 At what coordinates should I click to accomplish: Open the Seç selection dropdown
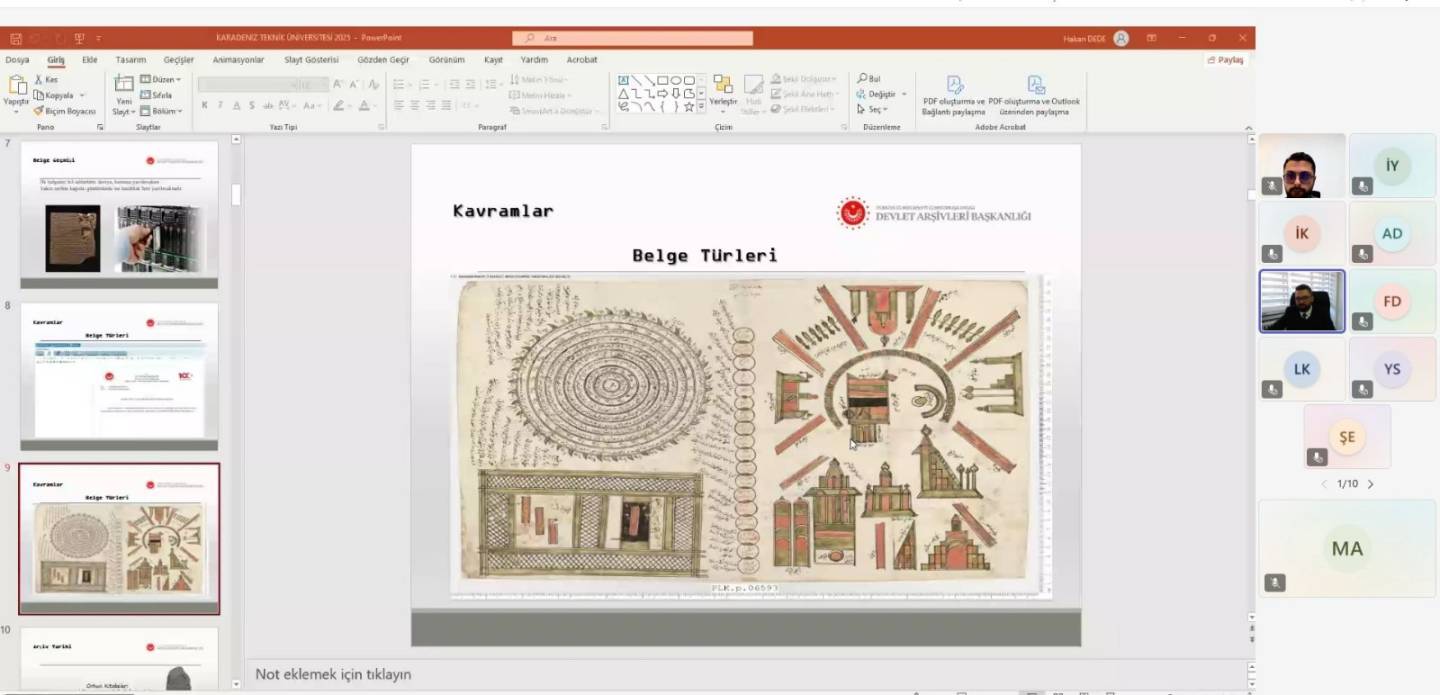point(872,109)
